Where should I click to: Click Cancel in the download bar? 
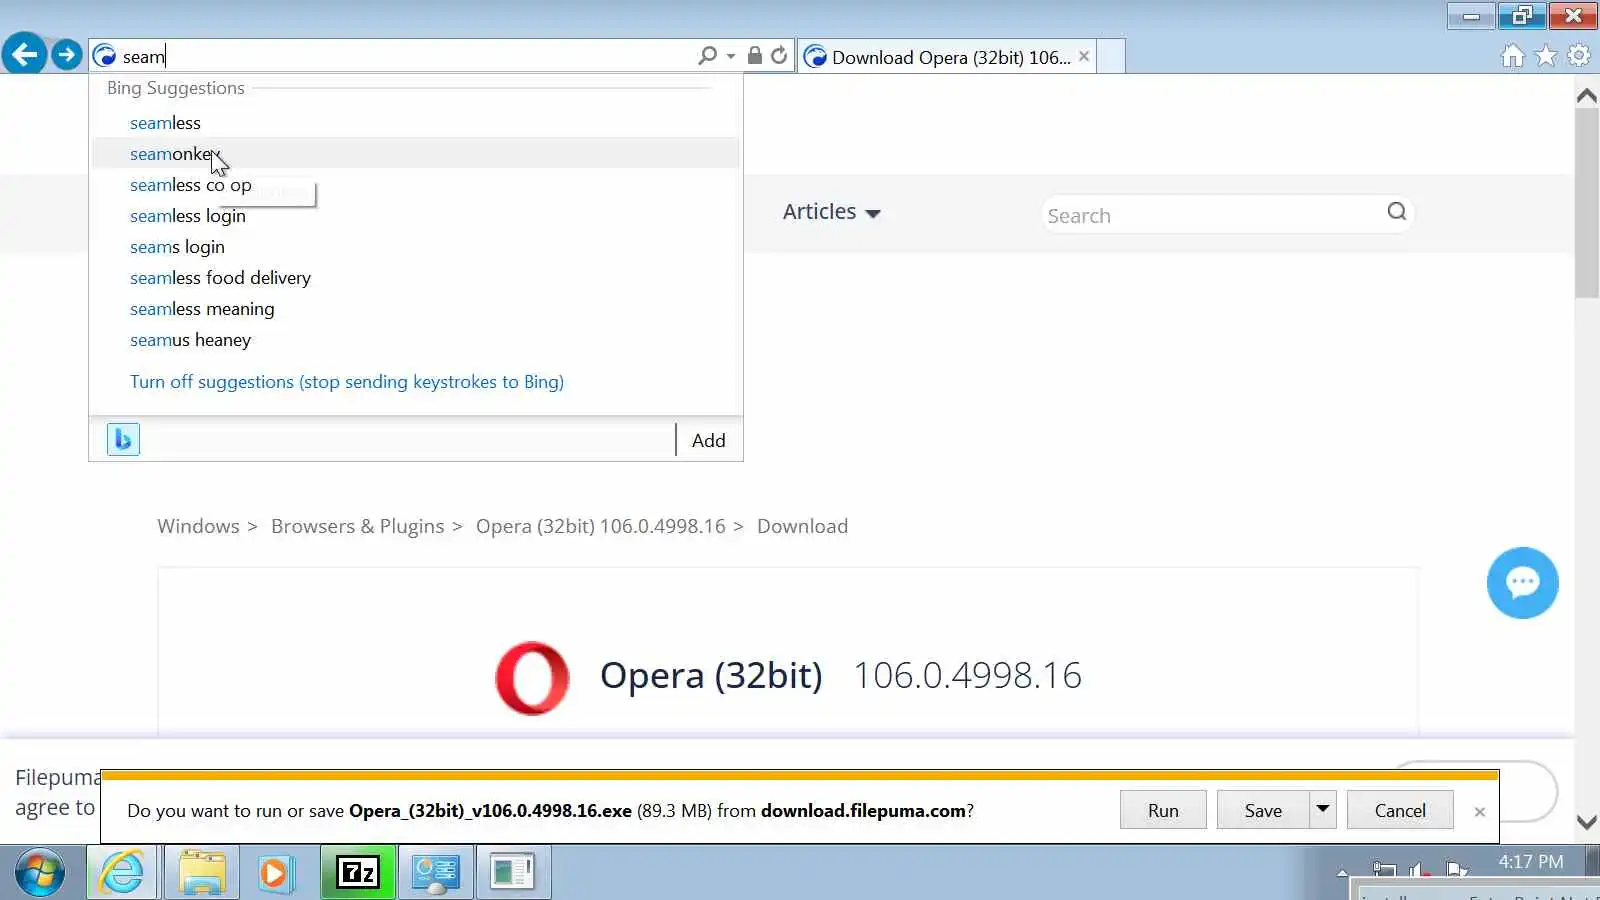[1400, 810]
